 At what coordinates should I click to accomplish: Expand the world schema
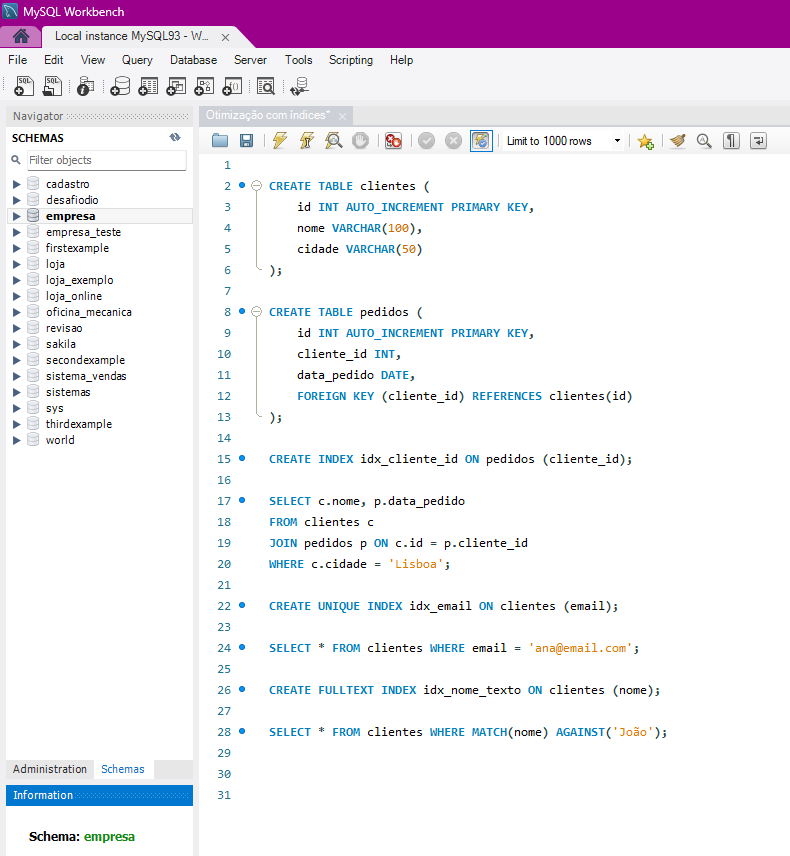tap(16, 440)
